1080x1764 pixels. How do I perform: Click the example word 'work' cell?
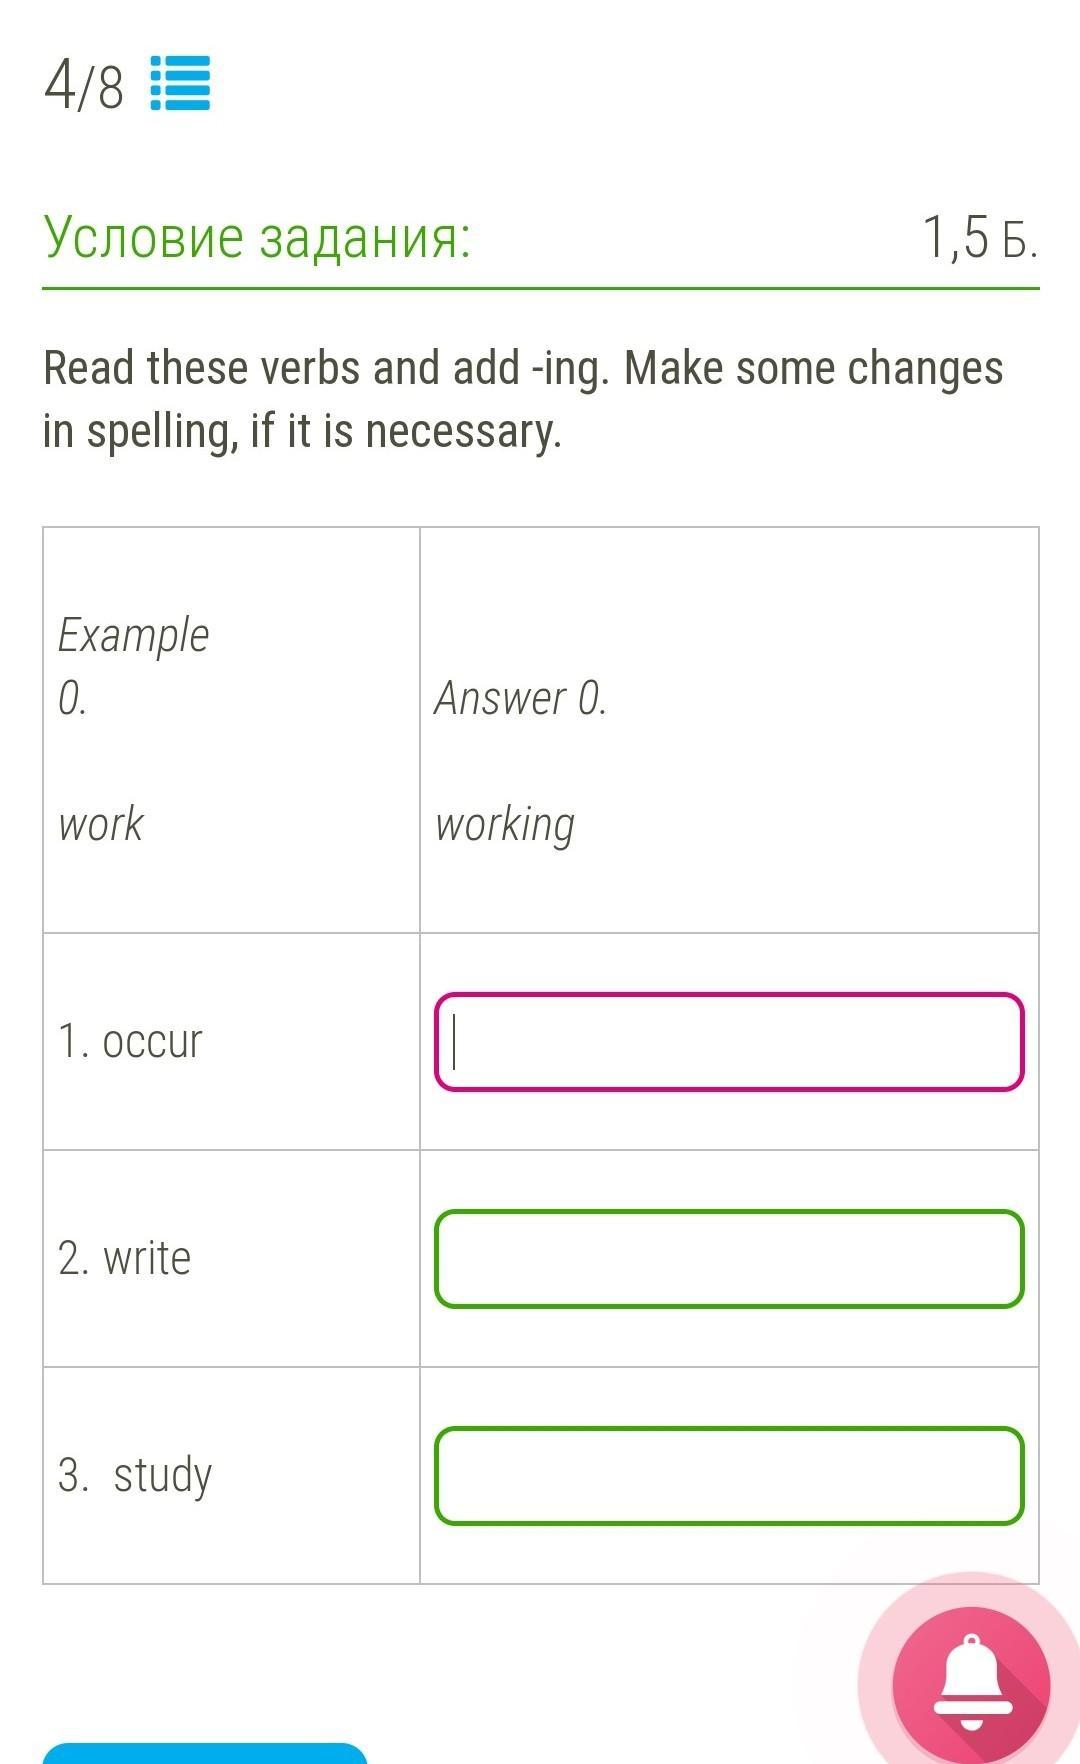101,825
